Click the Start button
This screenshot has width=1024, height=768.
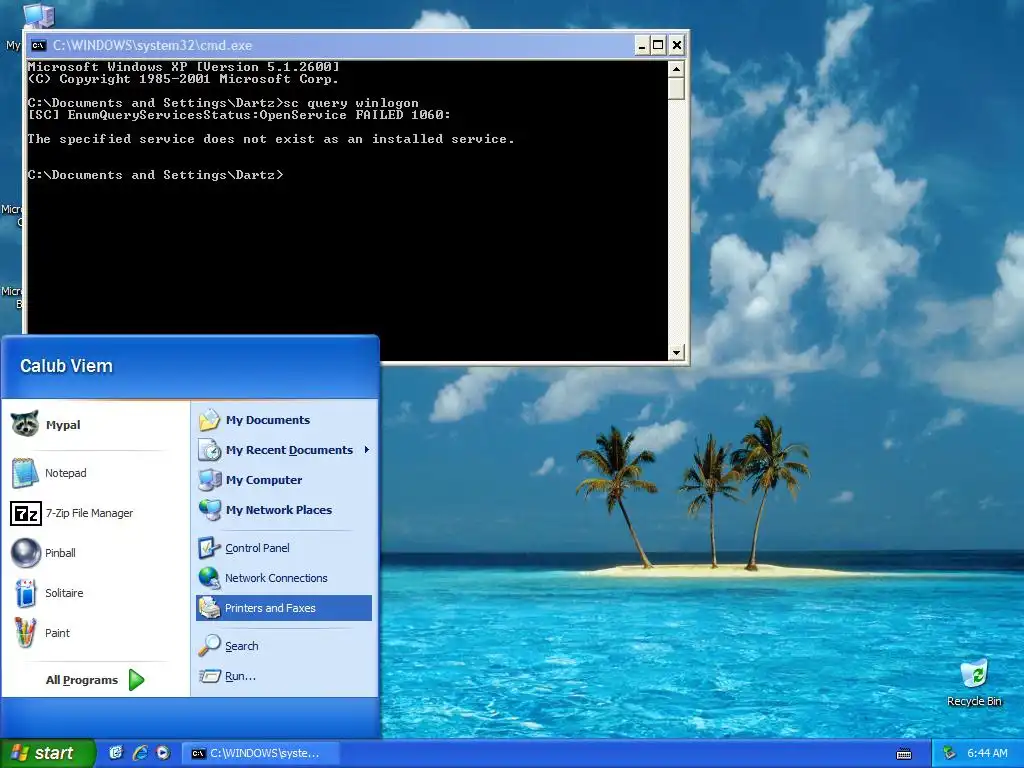click(x=48, y=753)
